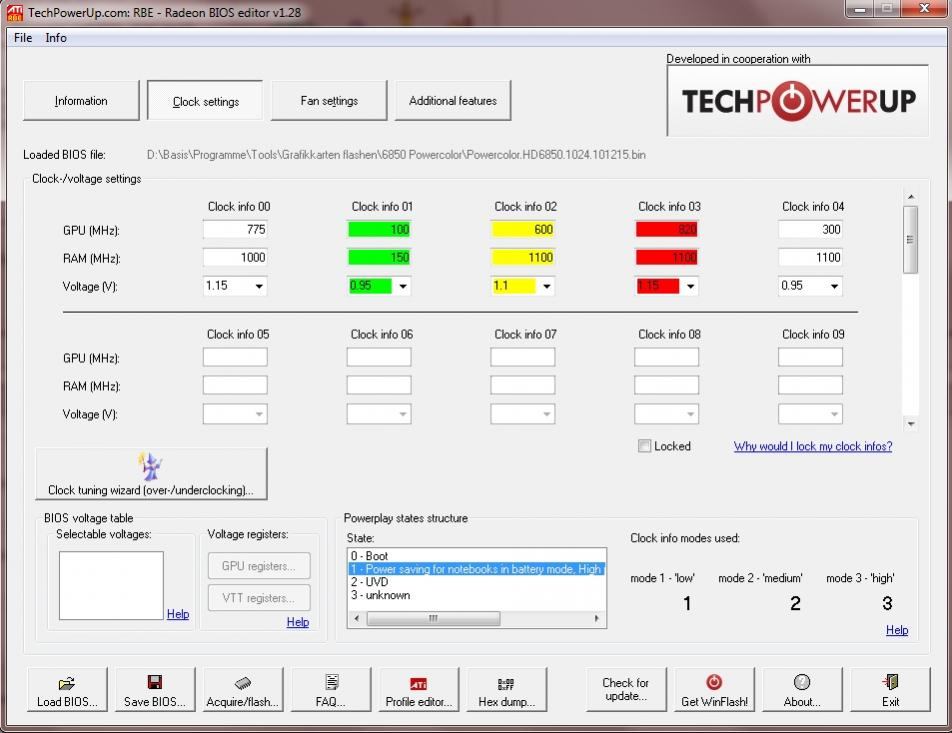Click Get WinFlash power icon button
Viewport: 952px width, 733px height.
click(714, 689)
